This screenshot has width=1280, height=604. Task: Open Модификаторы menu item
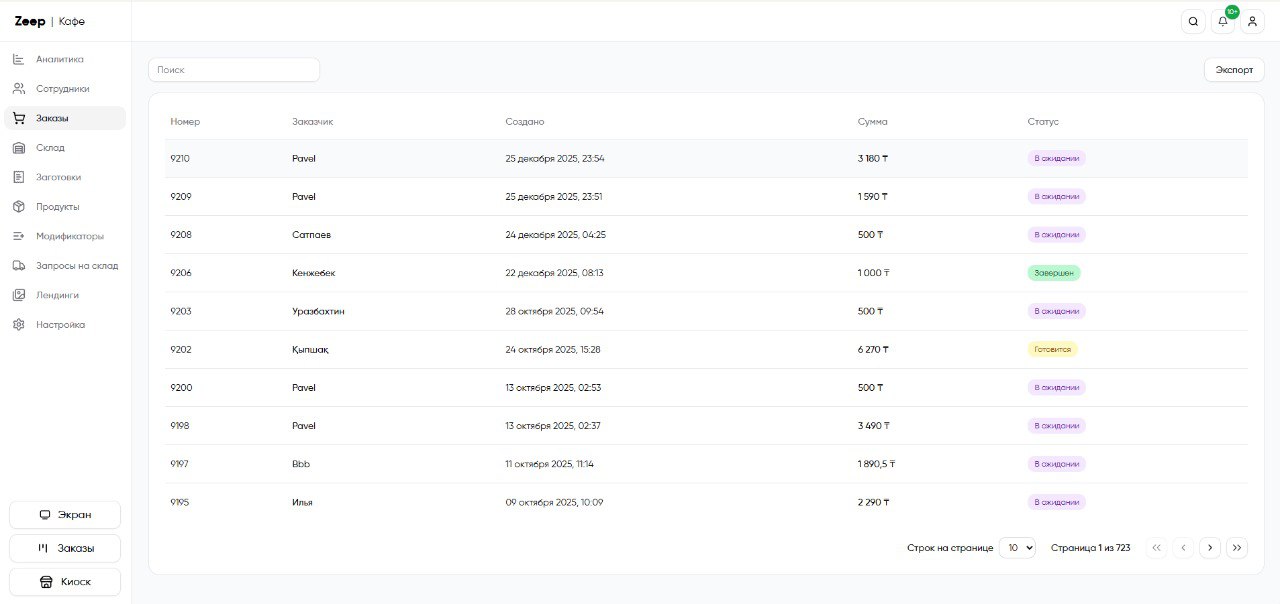[x=69, y=236]
